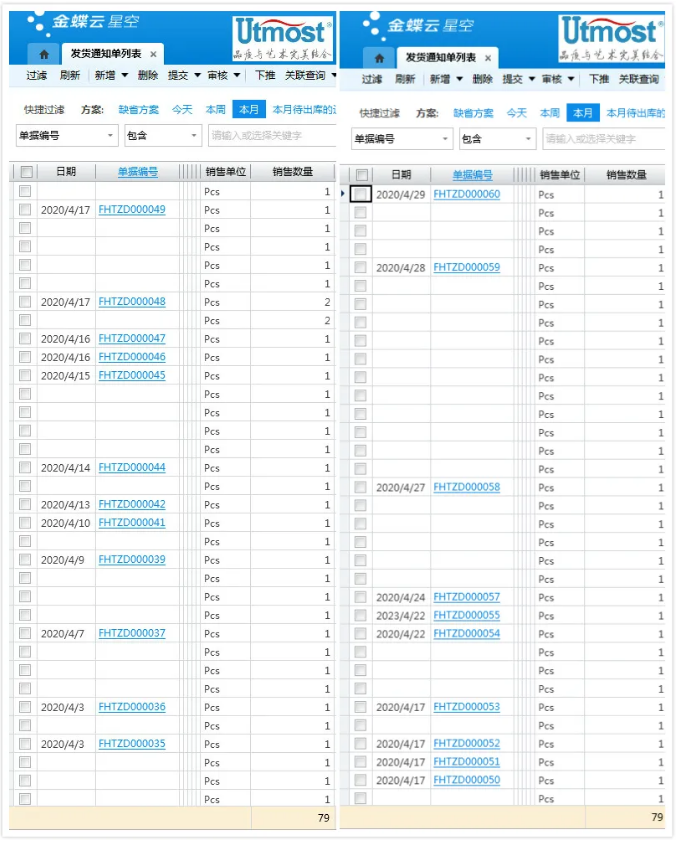Expand 提交 dropdown arrow in left window

coord(197,75)
